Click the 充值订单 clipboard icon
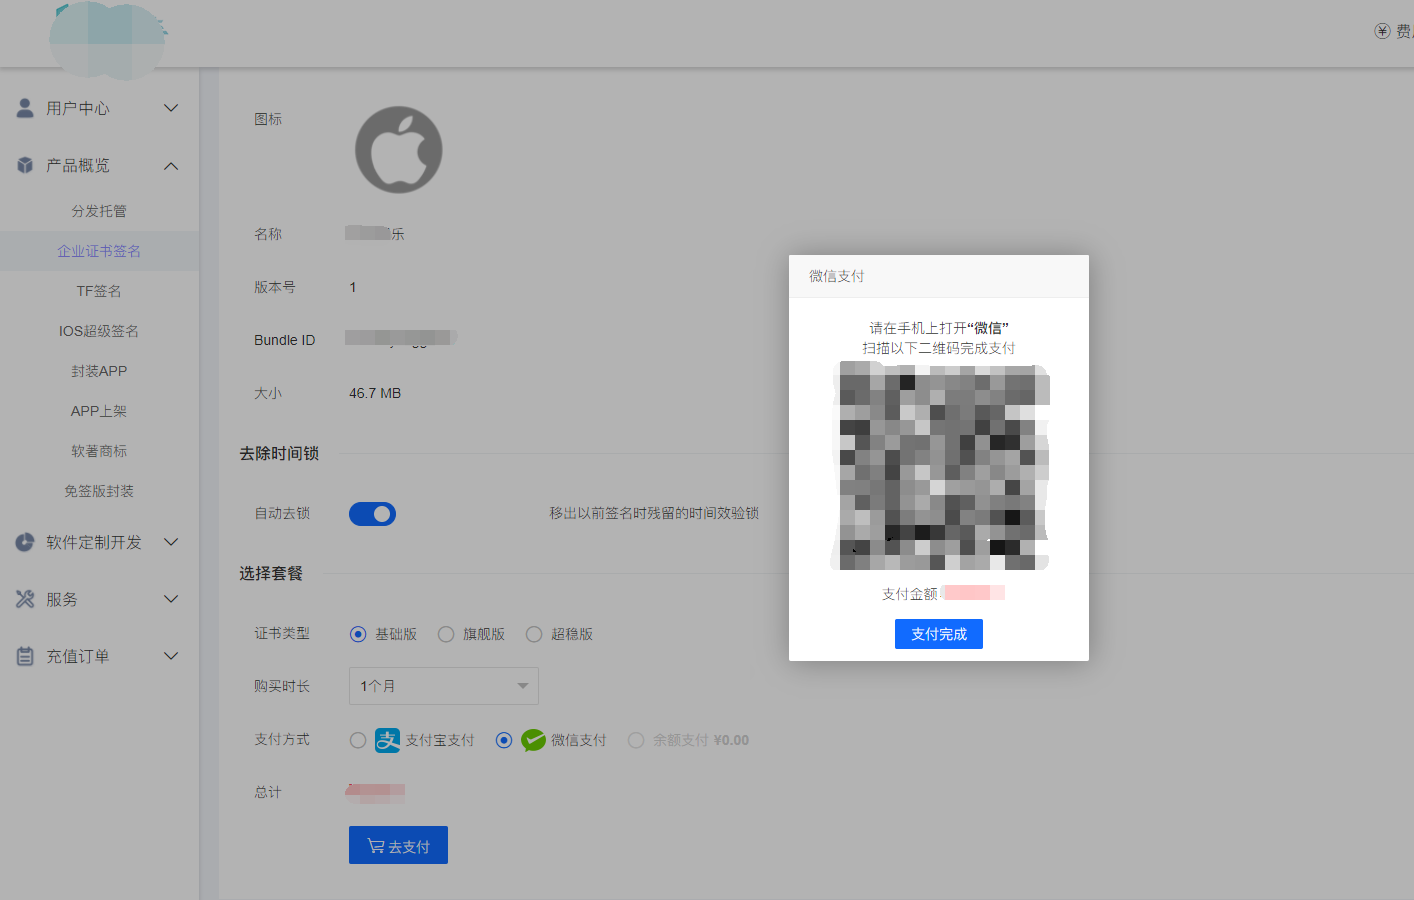 point(25,656)
